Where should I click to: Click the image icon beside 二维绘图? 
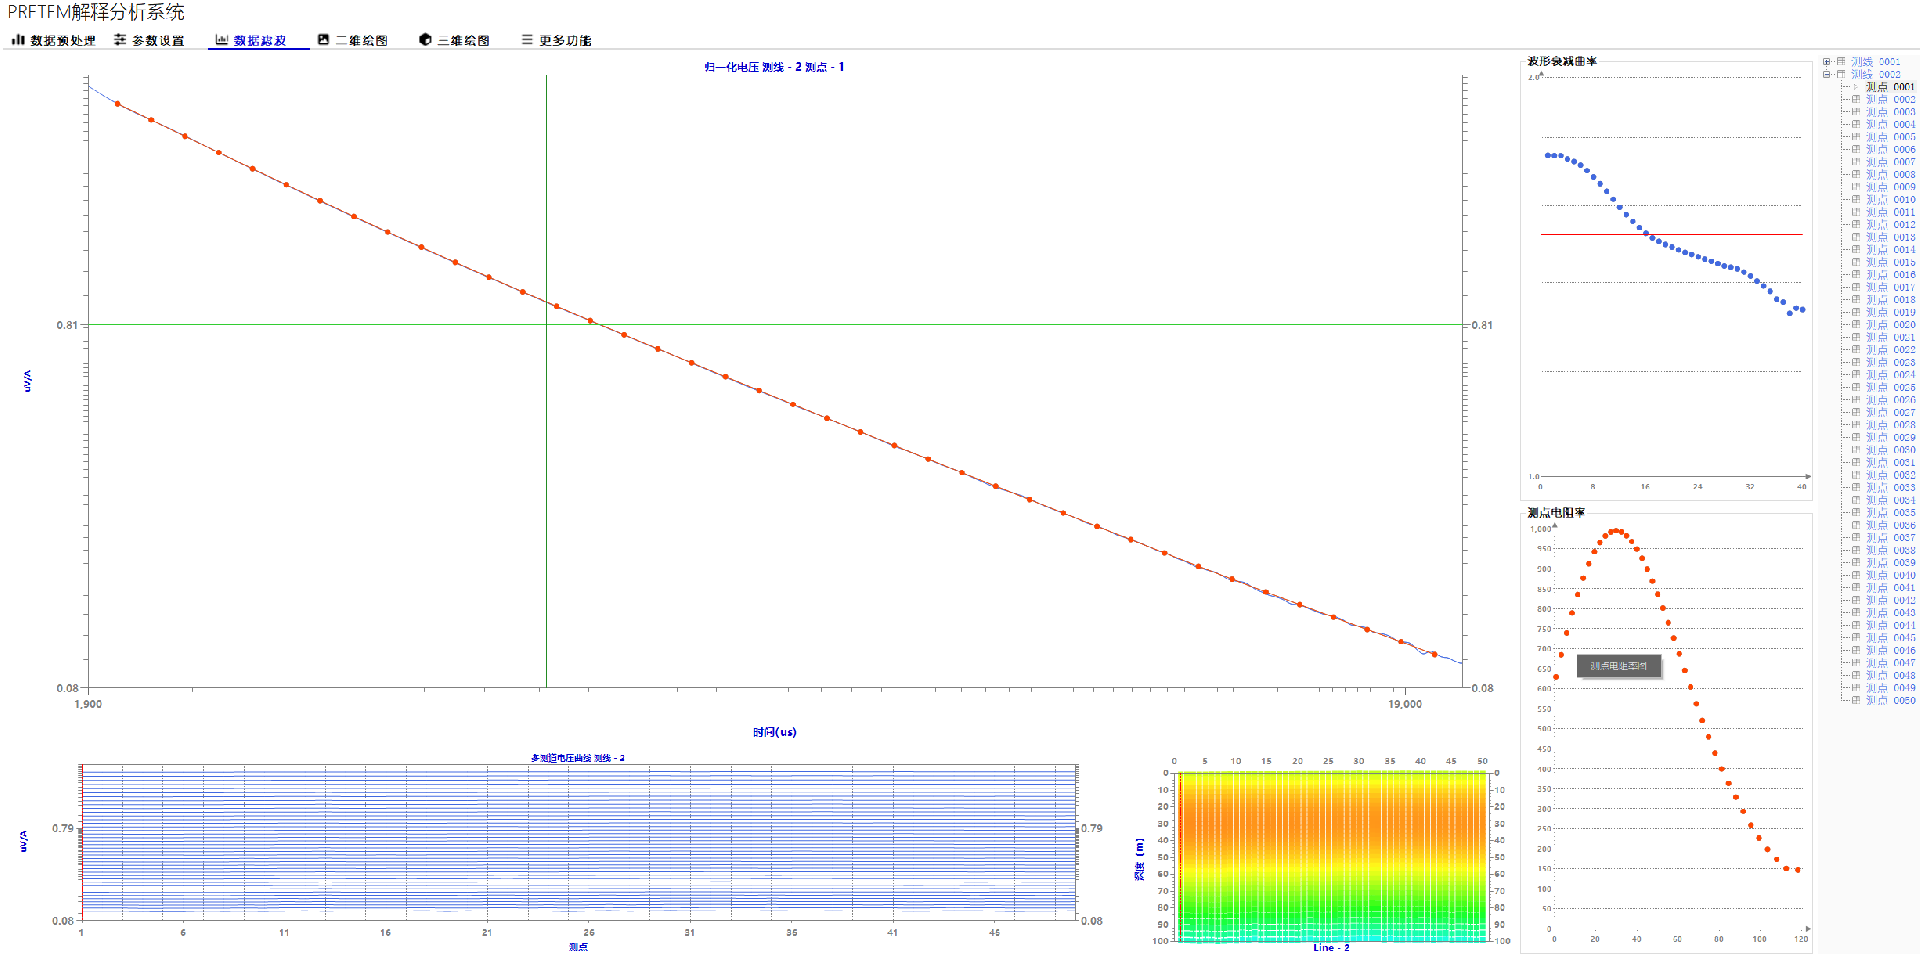[x=323, y=40]
